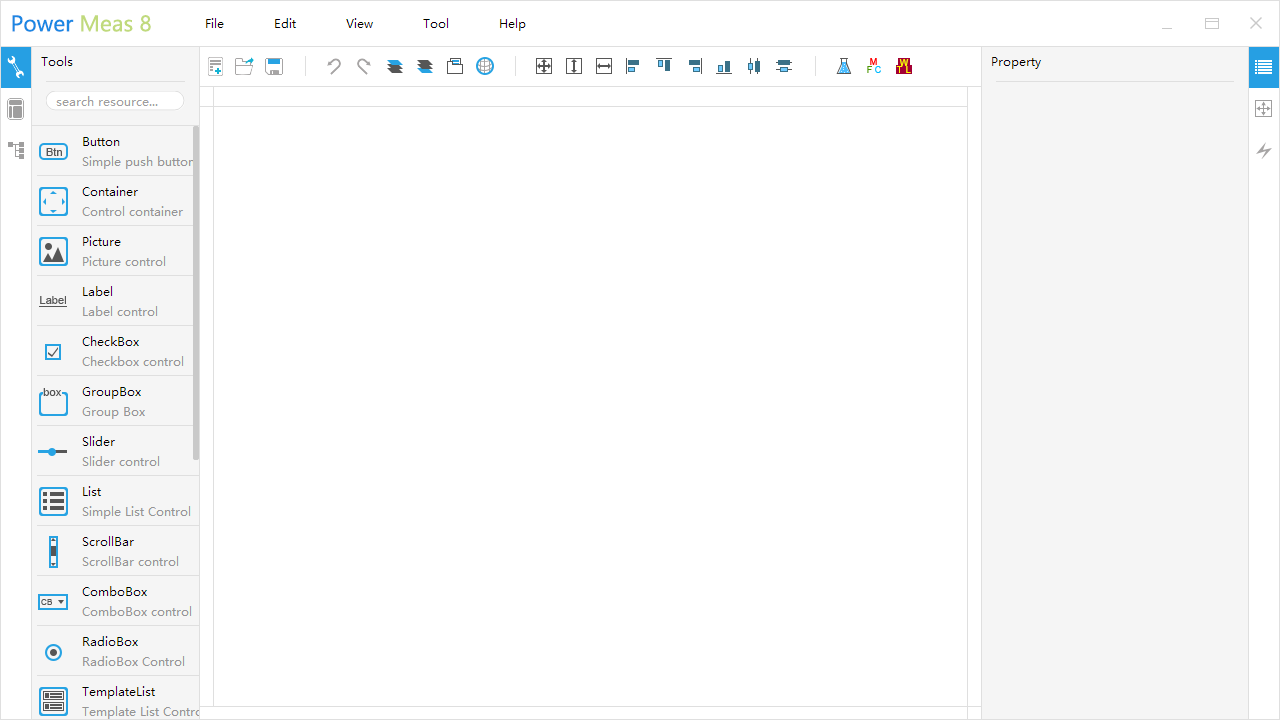Click the 'Tools' panel heading
The width and height of the screenshot is (1280, 720).
click(x=57, y=62)
